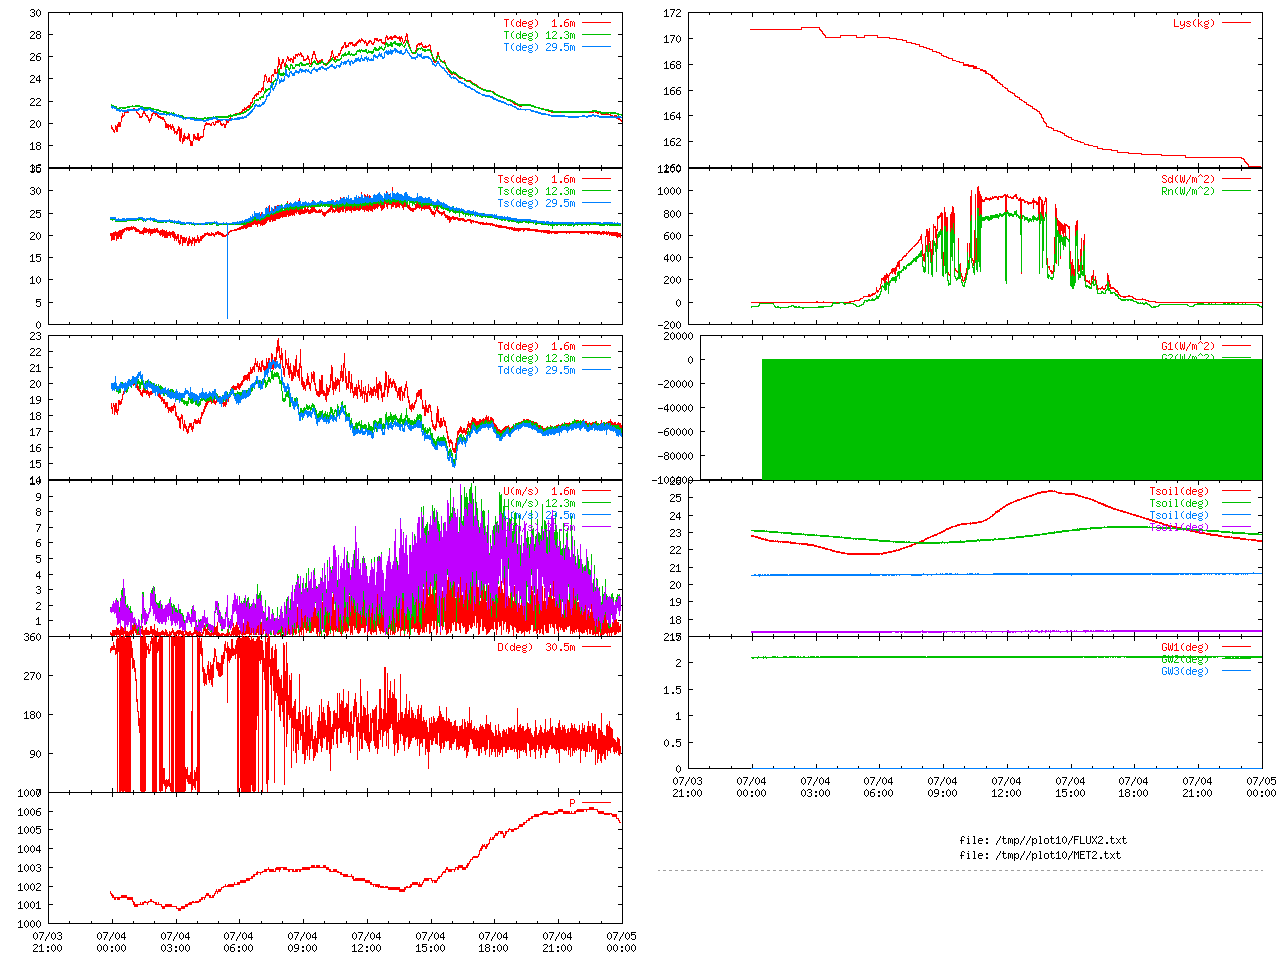Click the GW2(deg) legend label
This screenshot has width=1280, height=960.
1186,660
